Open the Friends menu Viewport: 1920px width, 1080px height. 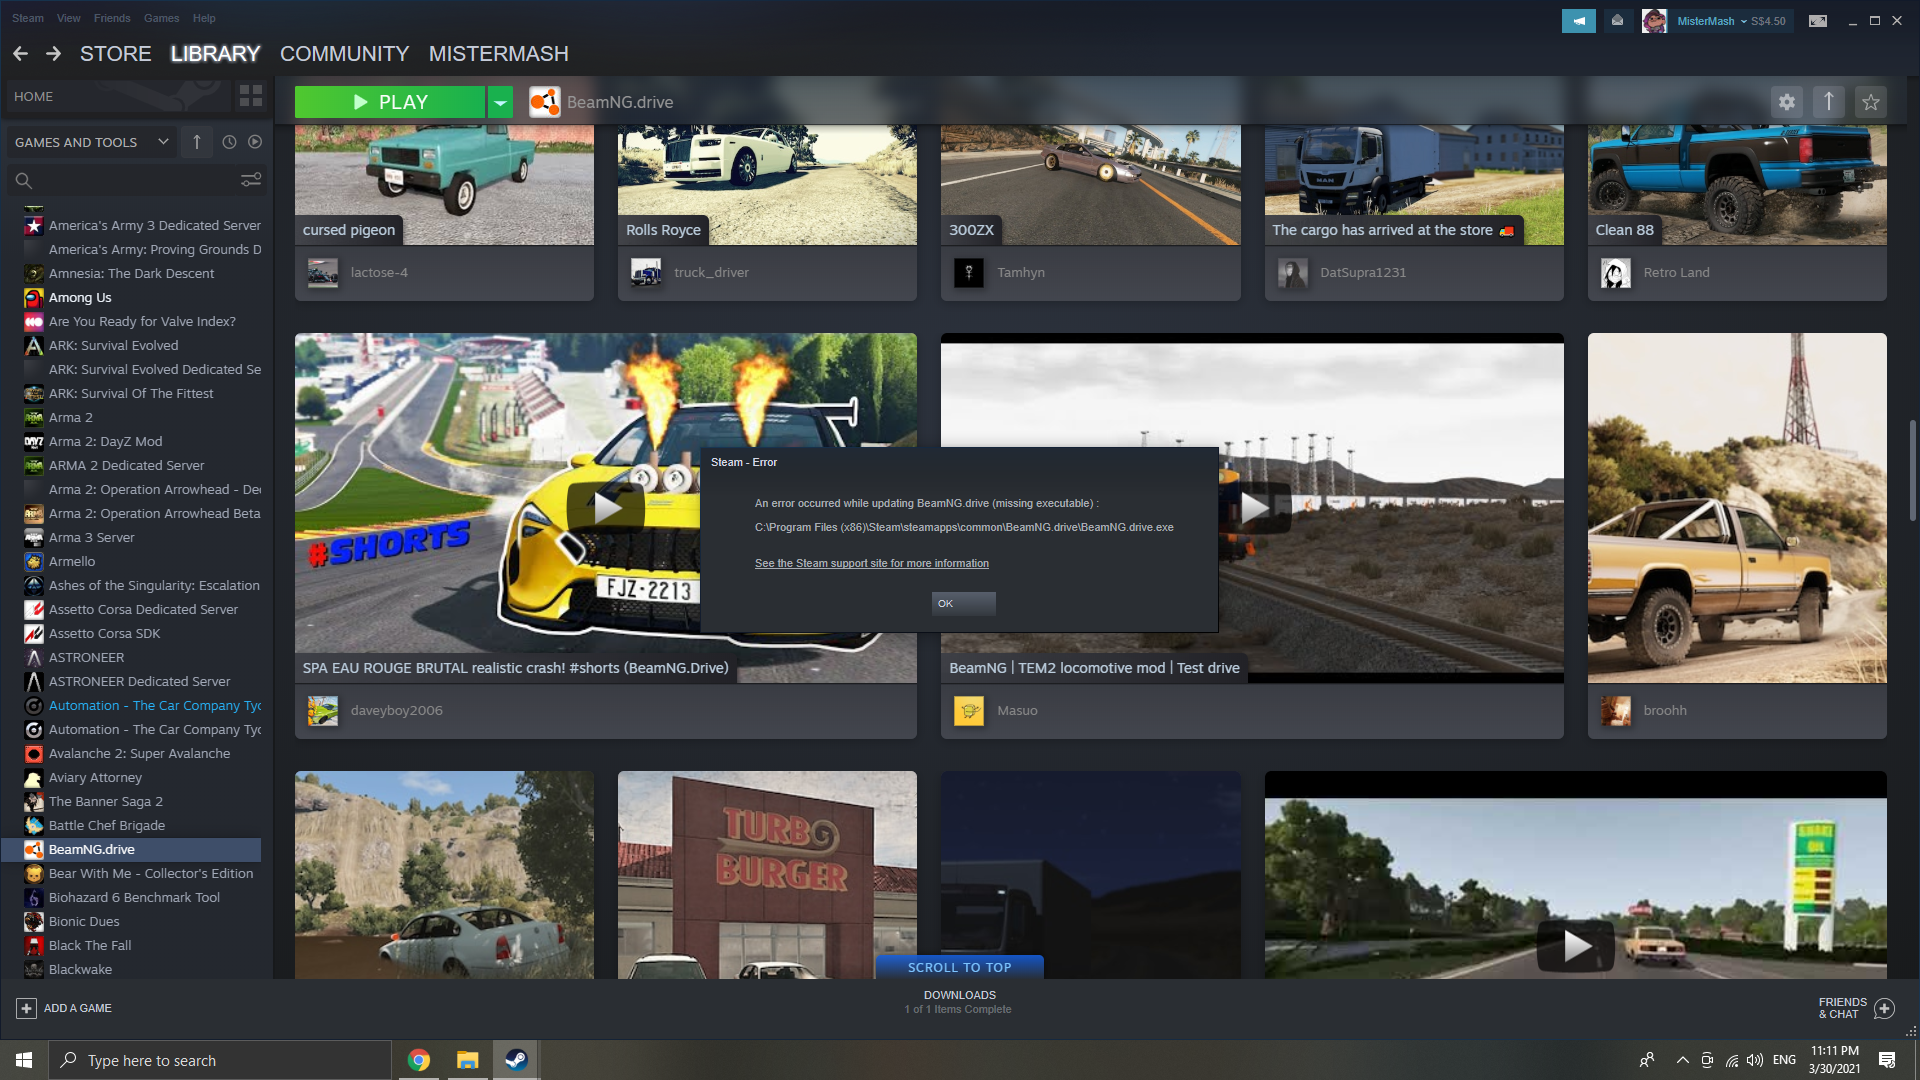(112, 18)
